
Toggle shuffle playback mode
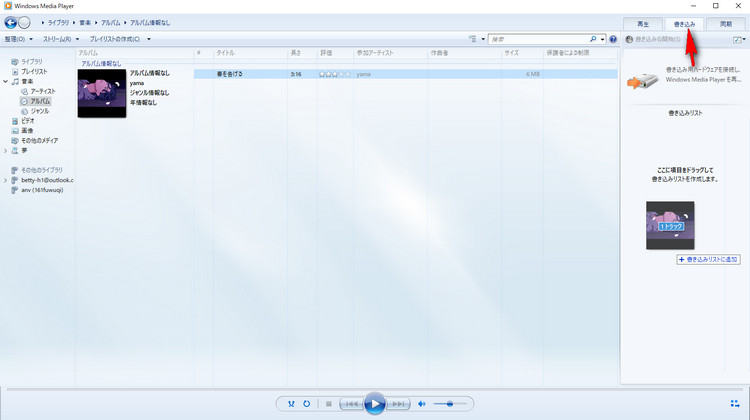point(291,404)
